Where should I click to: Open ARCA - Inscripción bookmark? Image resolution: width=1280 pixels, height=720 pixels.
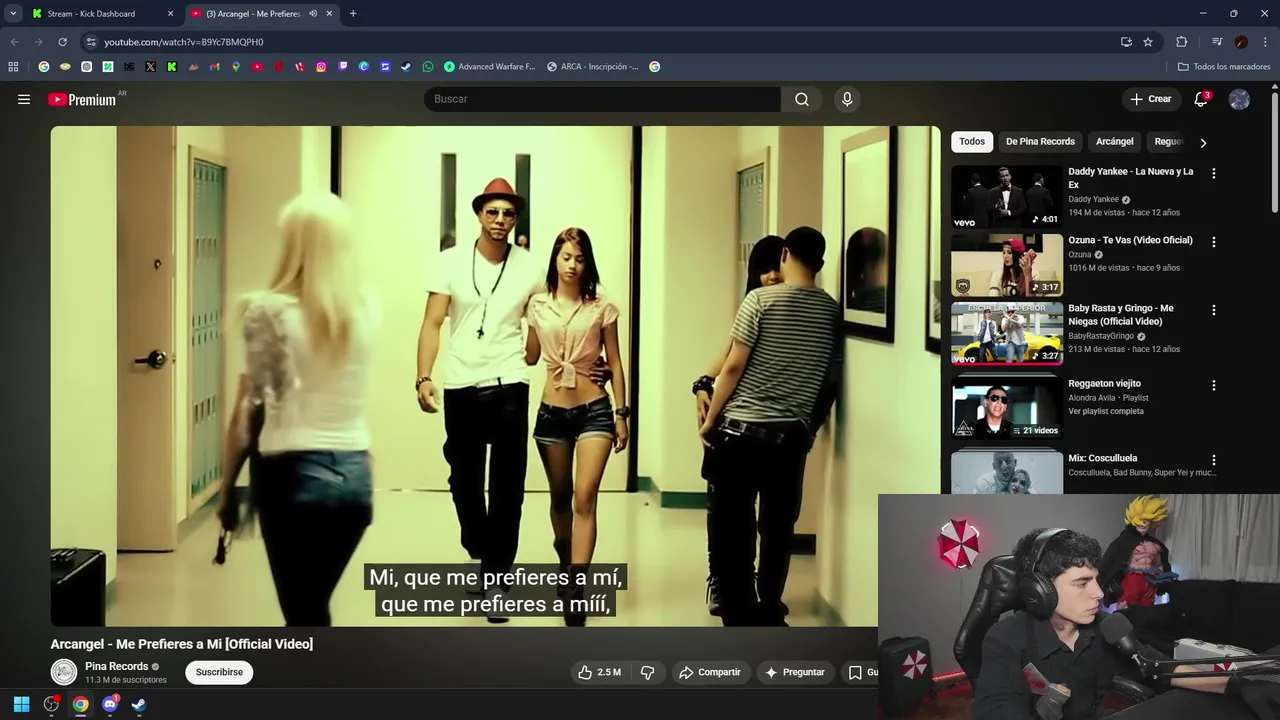coord(593,67)
